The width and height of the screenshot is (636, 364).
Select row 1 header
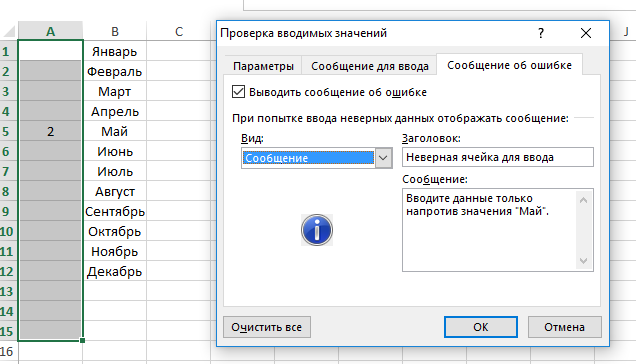[x=9, y=52]
